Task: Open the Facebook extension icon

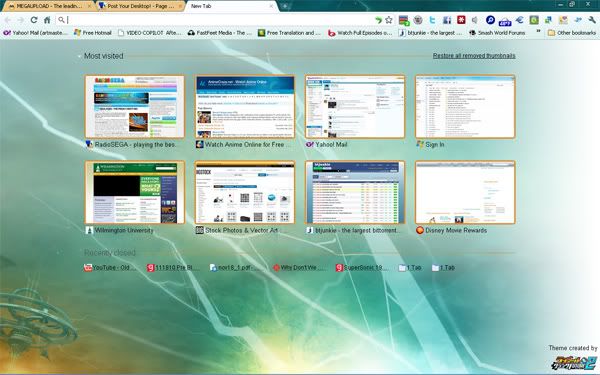Action: (447, 20)
